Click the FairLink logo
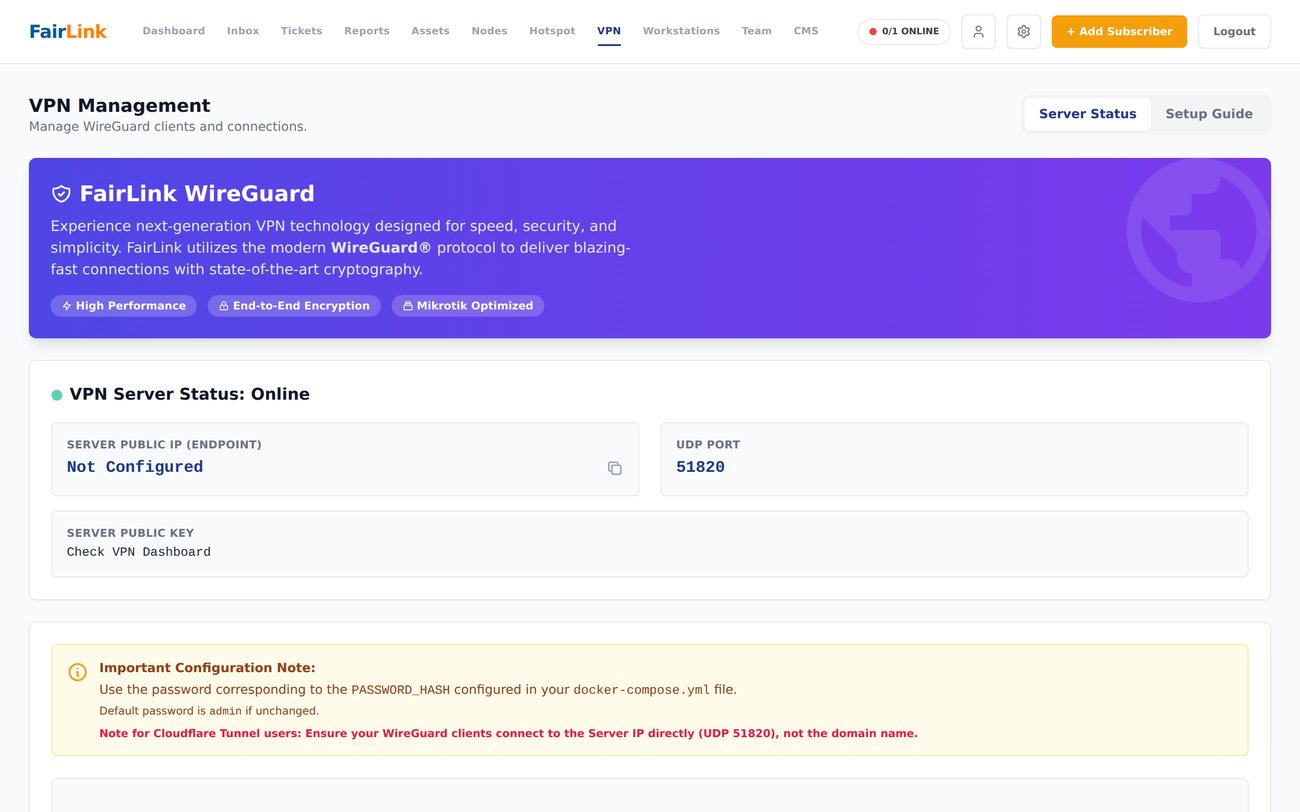 click(x=68, y=31)
